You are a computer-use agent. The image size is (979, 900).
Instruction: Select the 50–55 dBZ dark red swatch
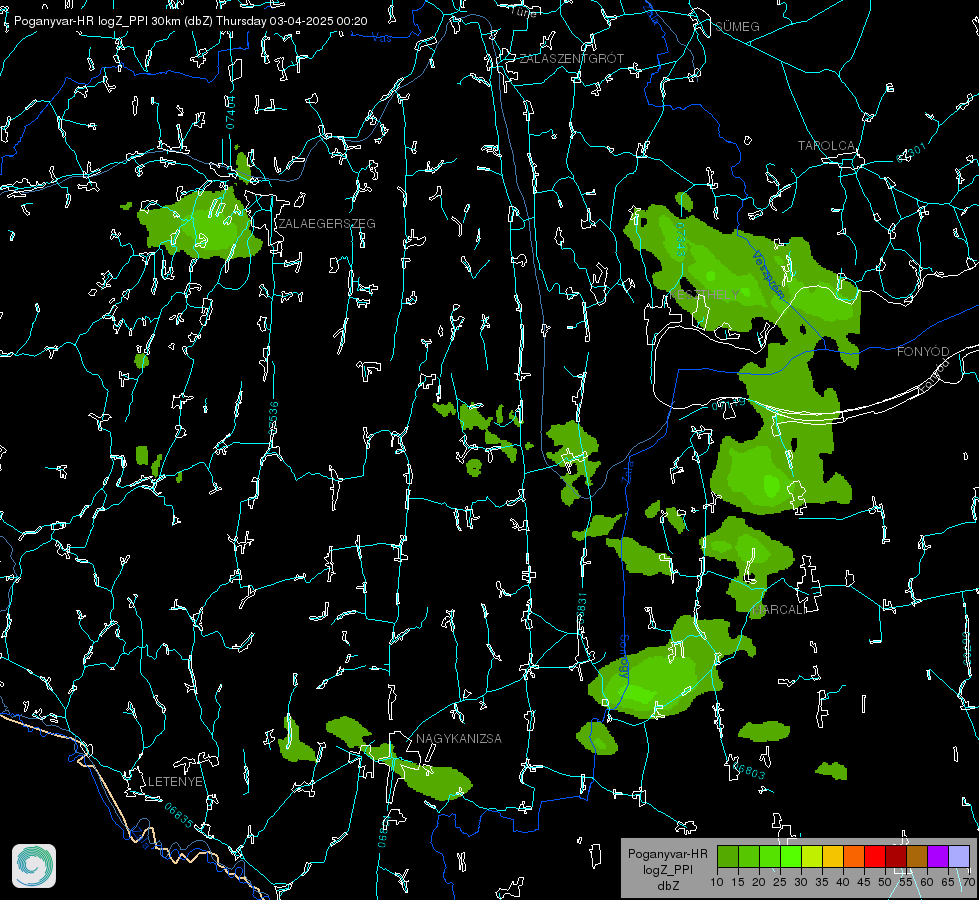896,856
